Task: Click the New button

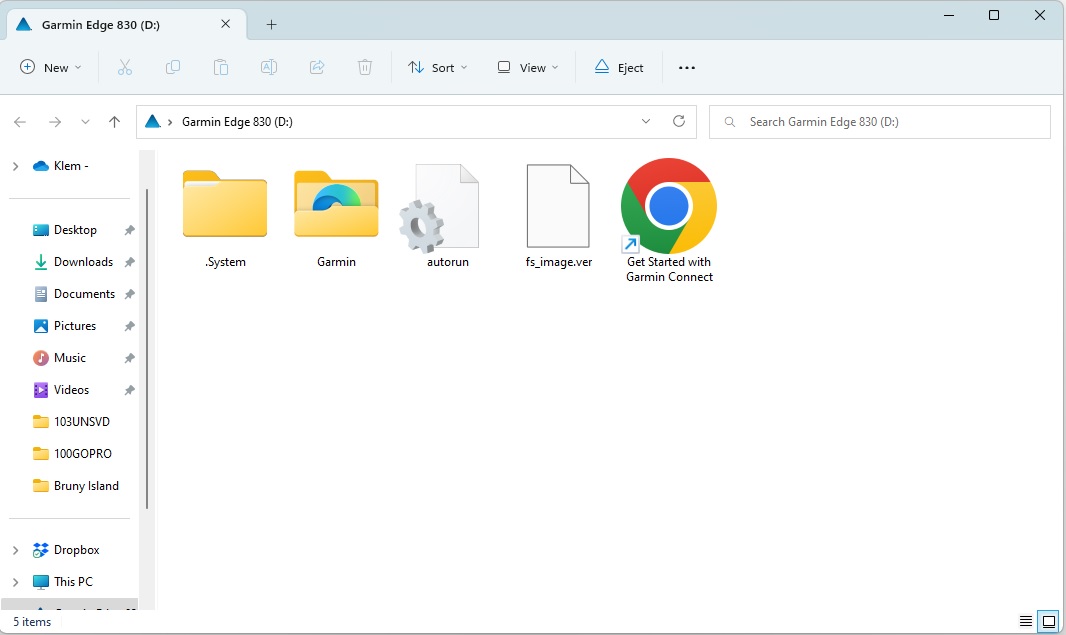Action: (50, 67)
